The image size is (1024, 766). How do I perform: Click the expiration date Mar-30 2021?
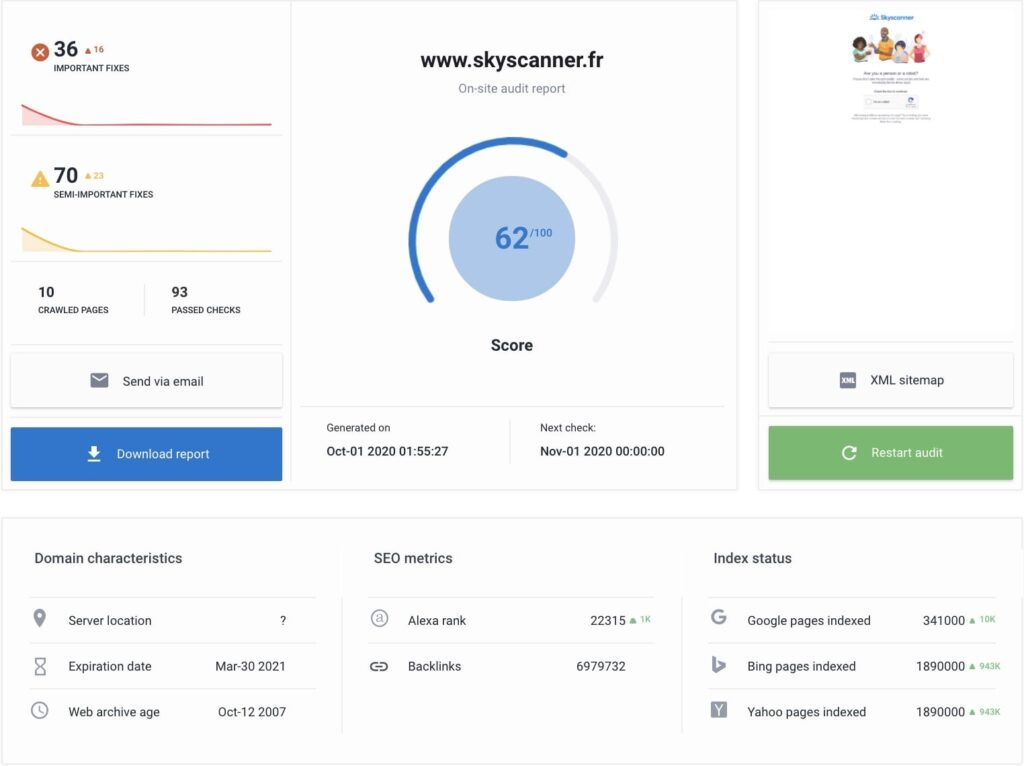click(251, 666)
